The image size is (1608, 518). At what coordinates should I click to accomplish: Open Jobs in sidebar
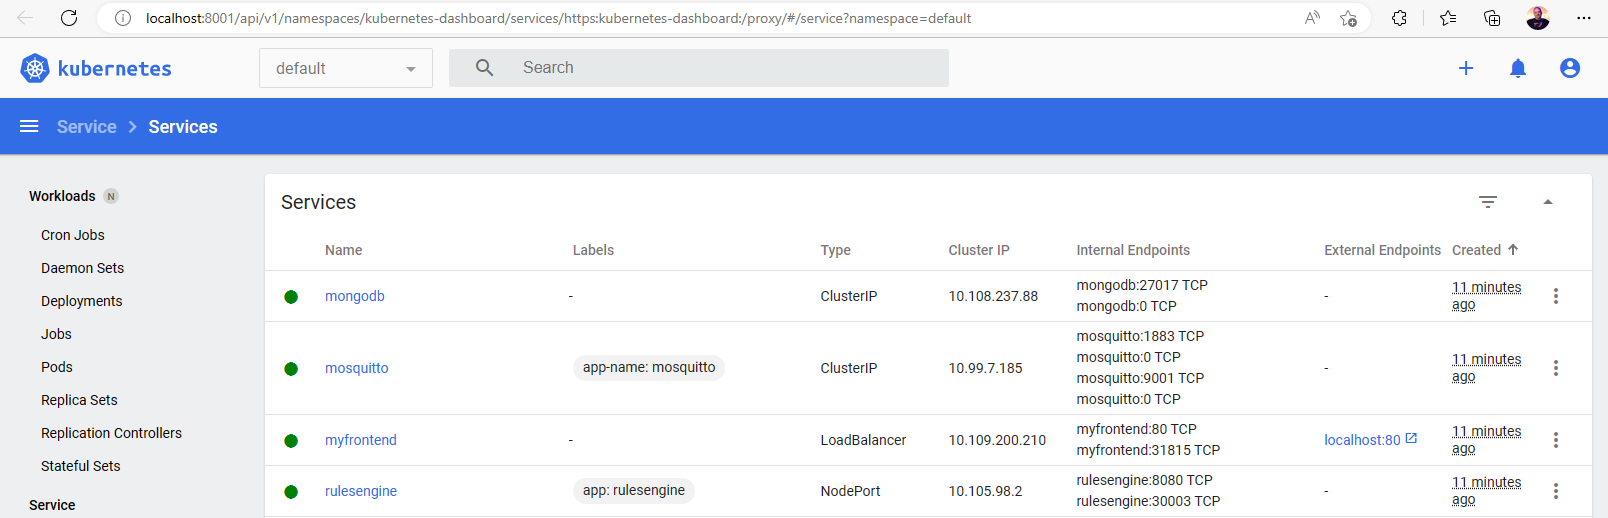[x=56, y=334]
